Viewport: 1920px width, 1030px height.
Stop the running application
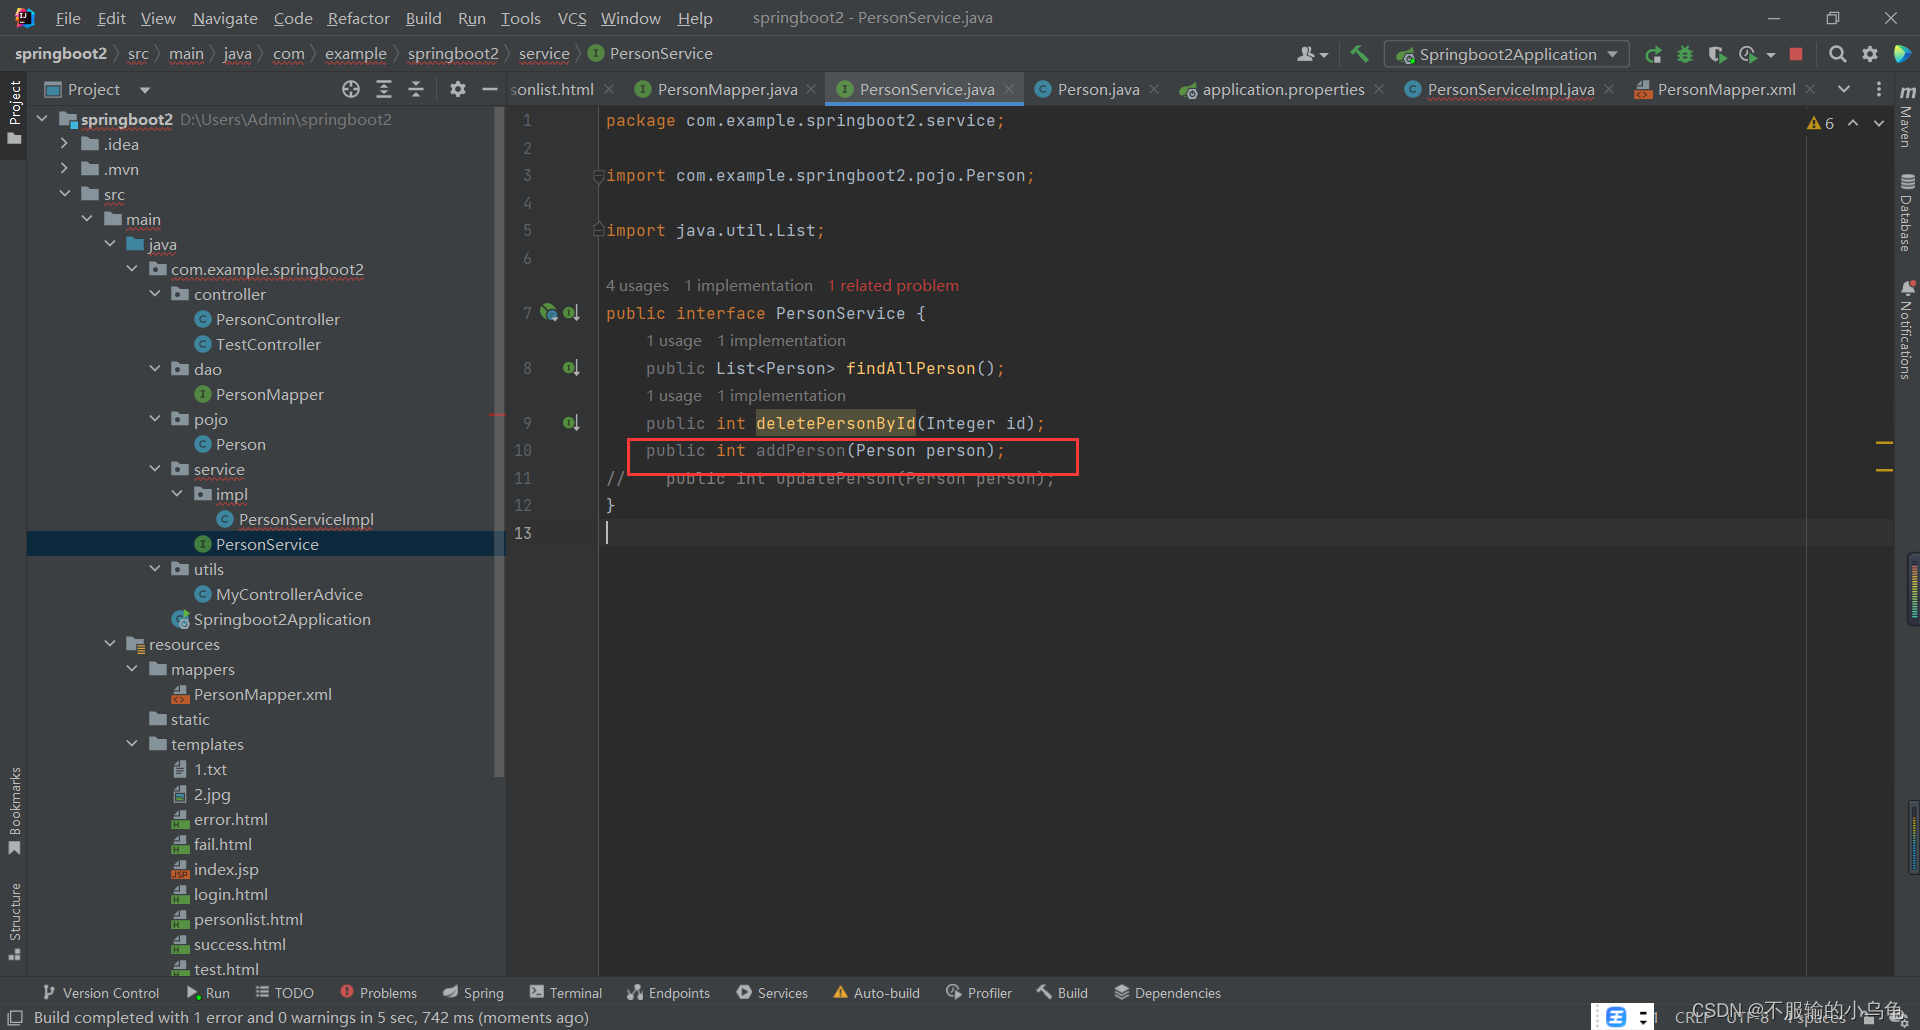pyautogui.click(x=1796, y=54)
